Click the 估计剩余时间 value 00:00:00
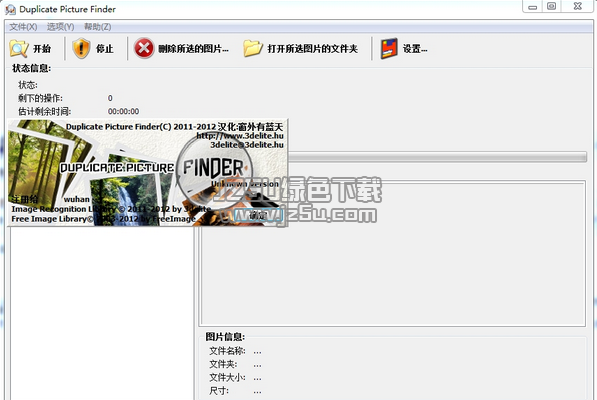 pyautogui.click(x=123, y=112)
